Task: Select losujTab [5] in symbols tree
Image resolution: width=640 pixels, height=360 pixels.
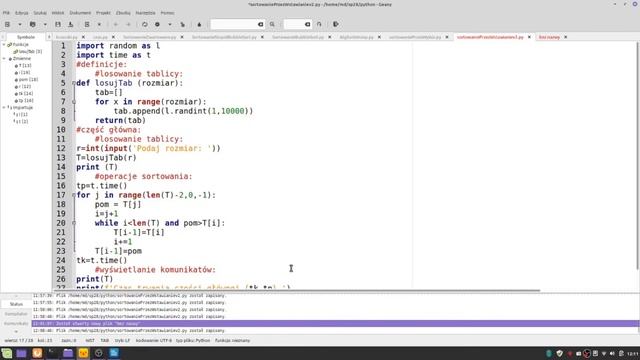Action: 27,52
